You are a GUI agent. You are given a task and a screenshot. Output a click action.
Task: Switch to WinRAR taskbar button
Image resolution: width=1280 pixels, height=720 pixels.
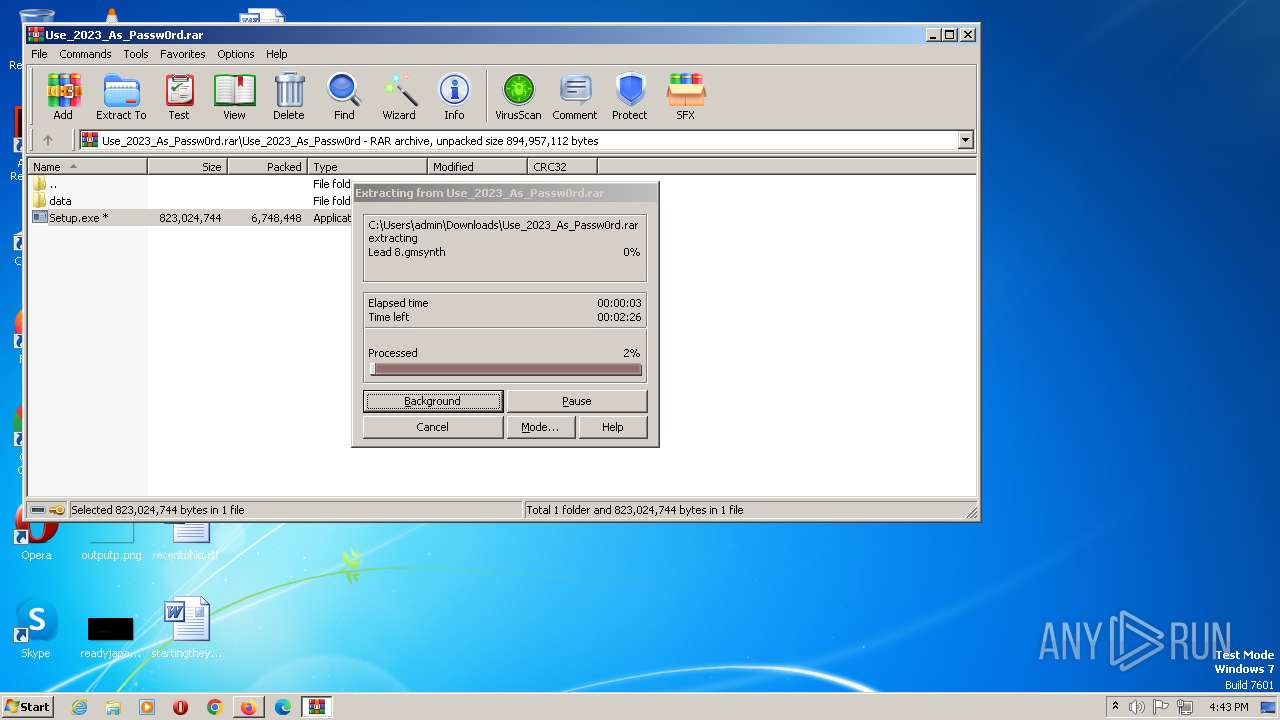pos(317,707)
